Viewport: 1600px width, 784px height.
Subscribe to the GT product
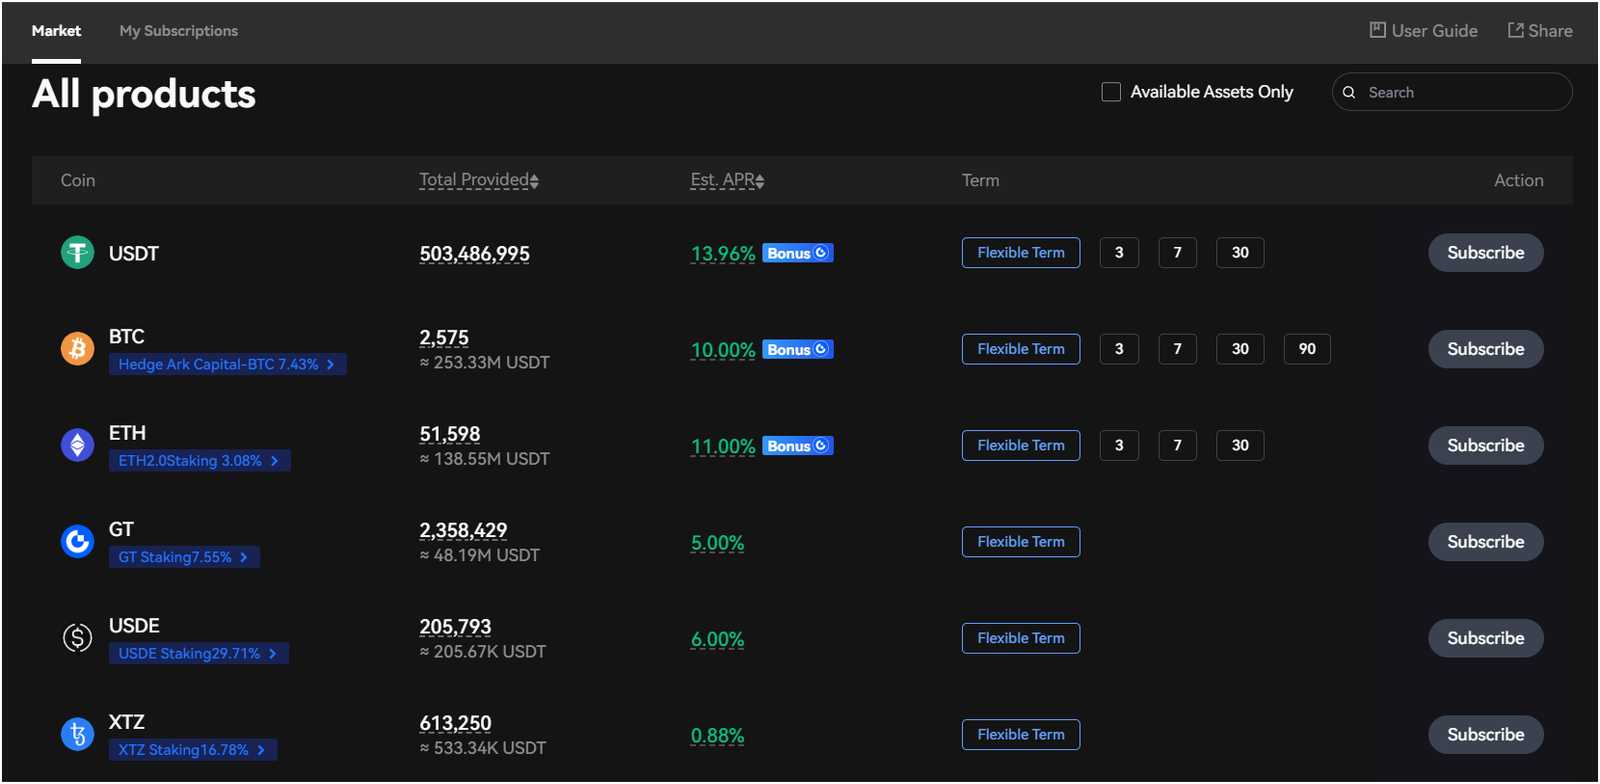[x=1485, y=542]
